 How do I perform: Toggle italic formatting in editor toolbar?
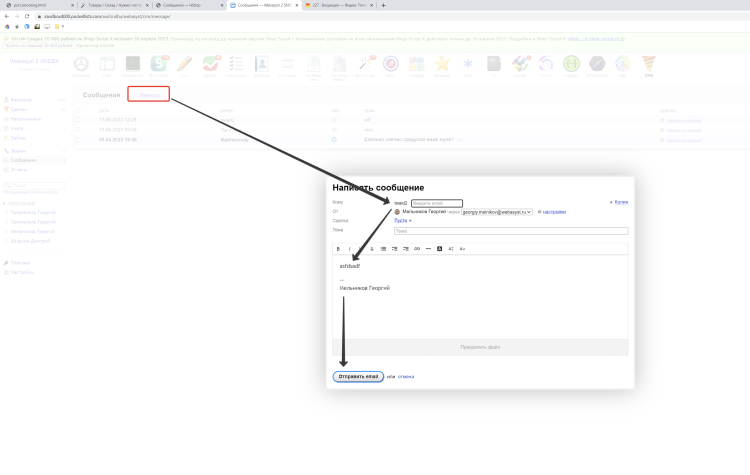[x=349, y=248]
